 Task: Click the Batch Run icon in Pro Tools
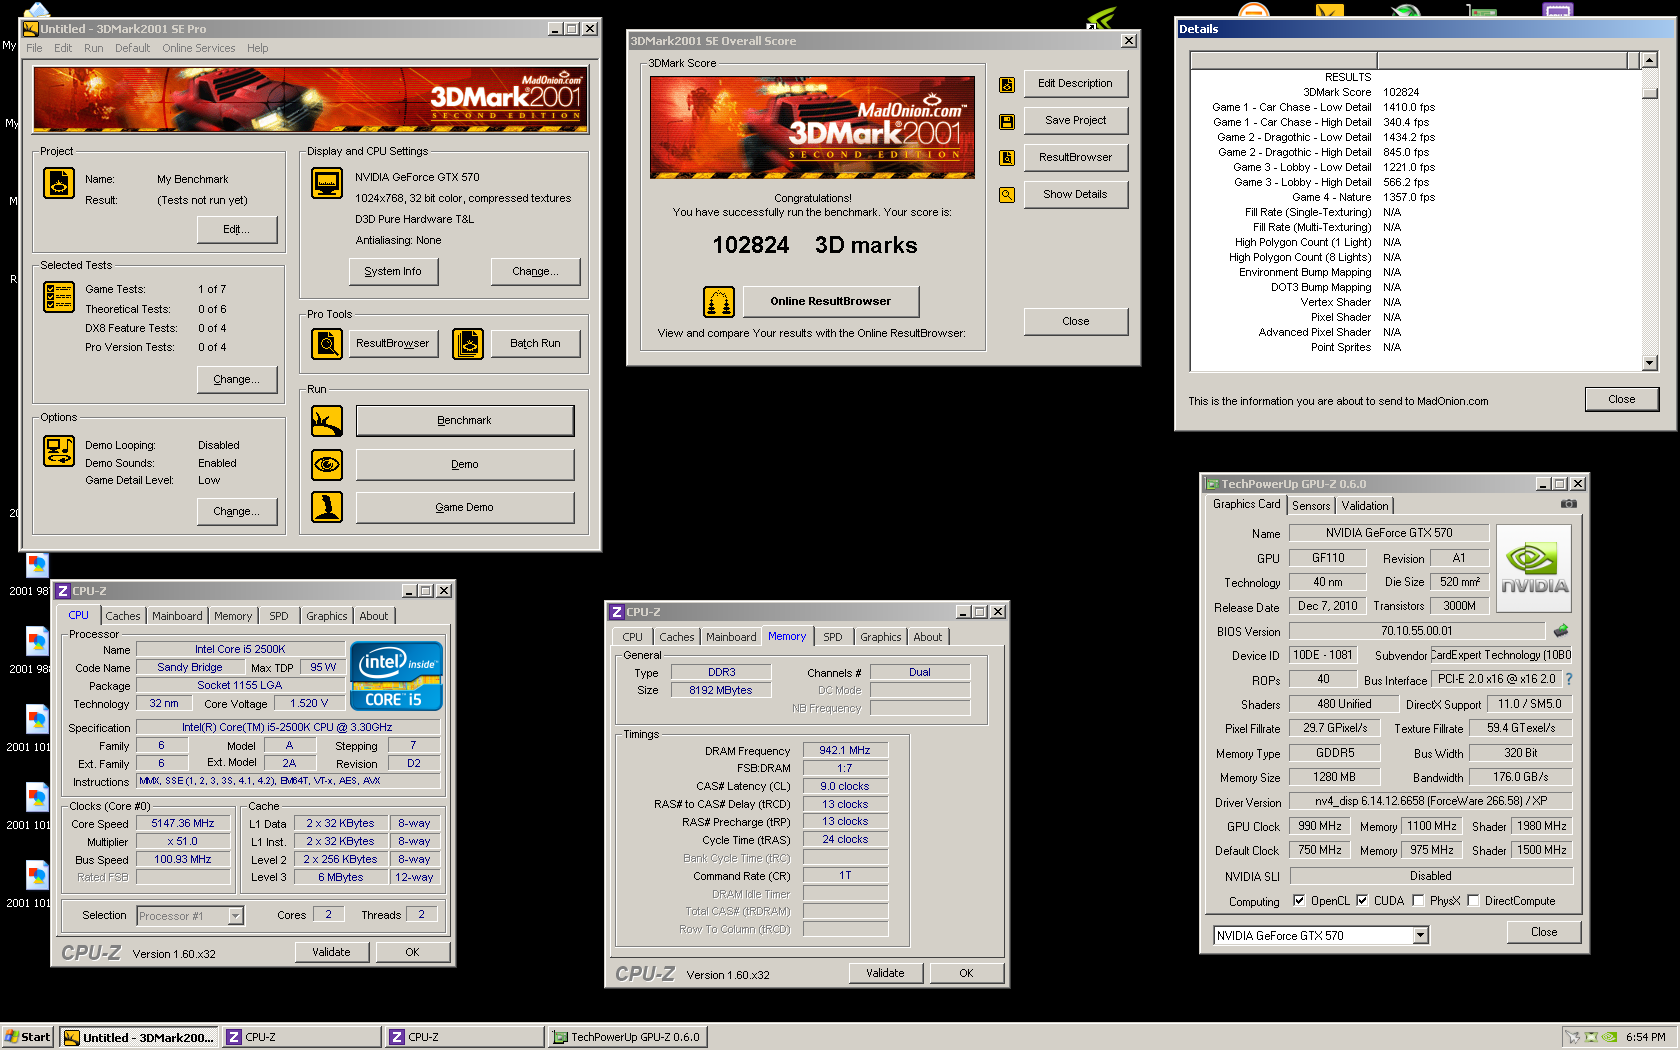[x=468, y=343]
